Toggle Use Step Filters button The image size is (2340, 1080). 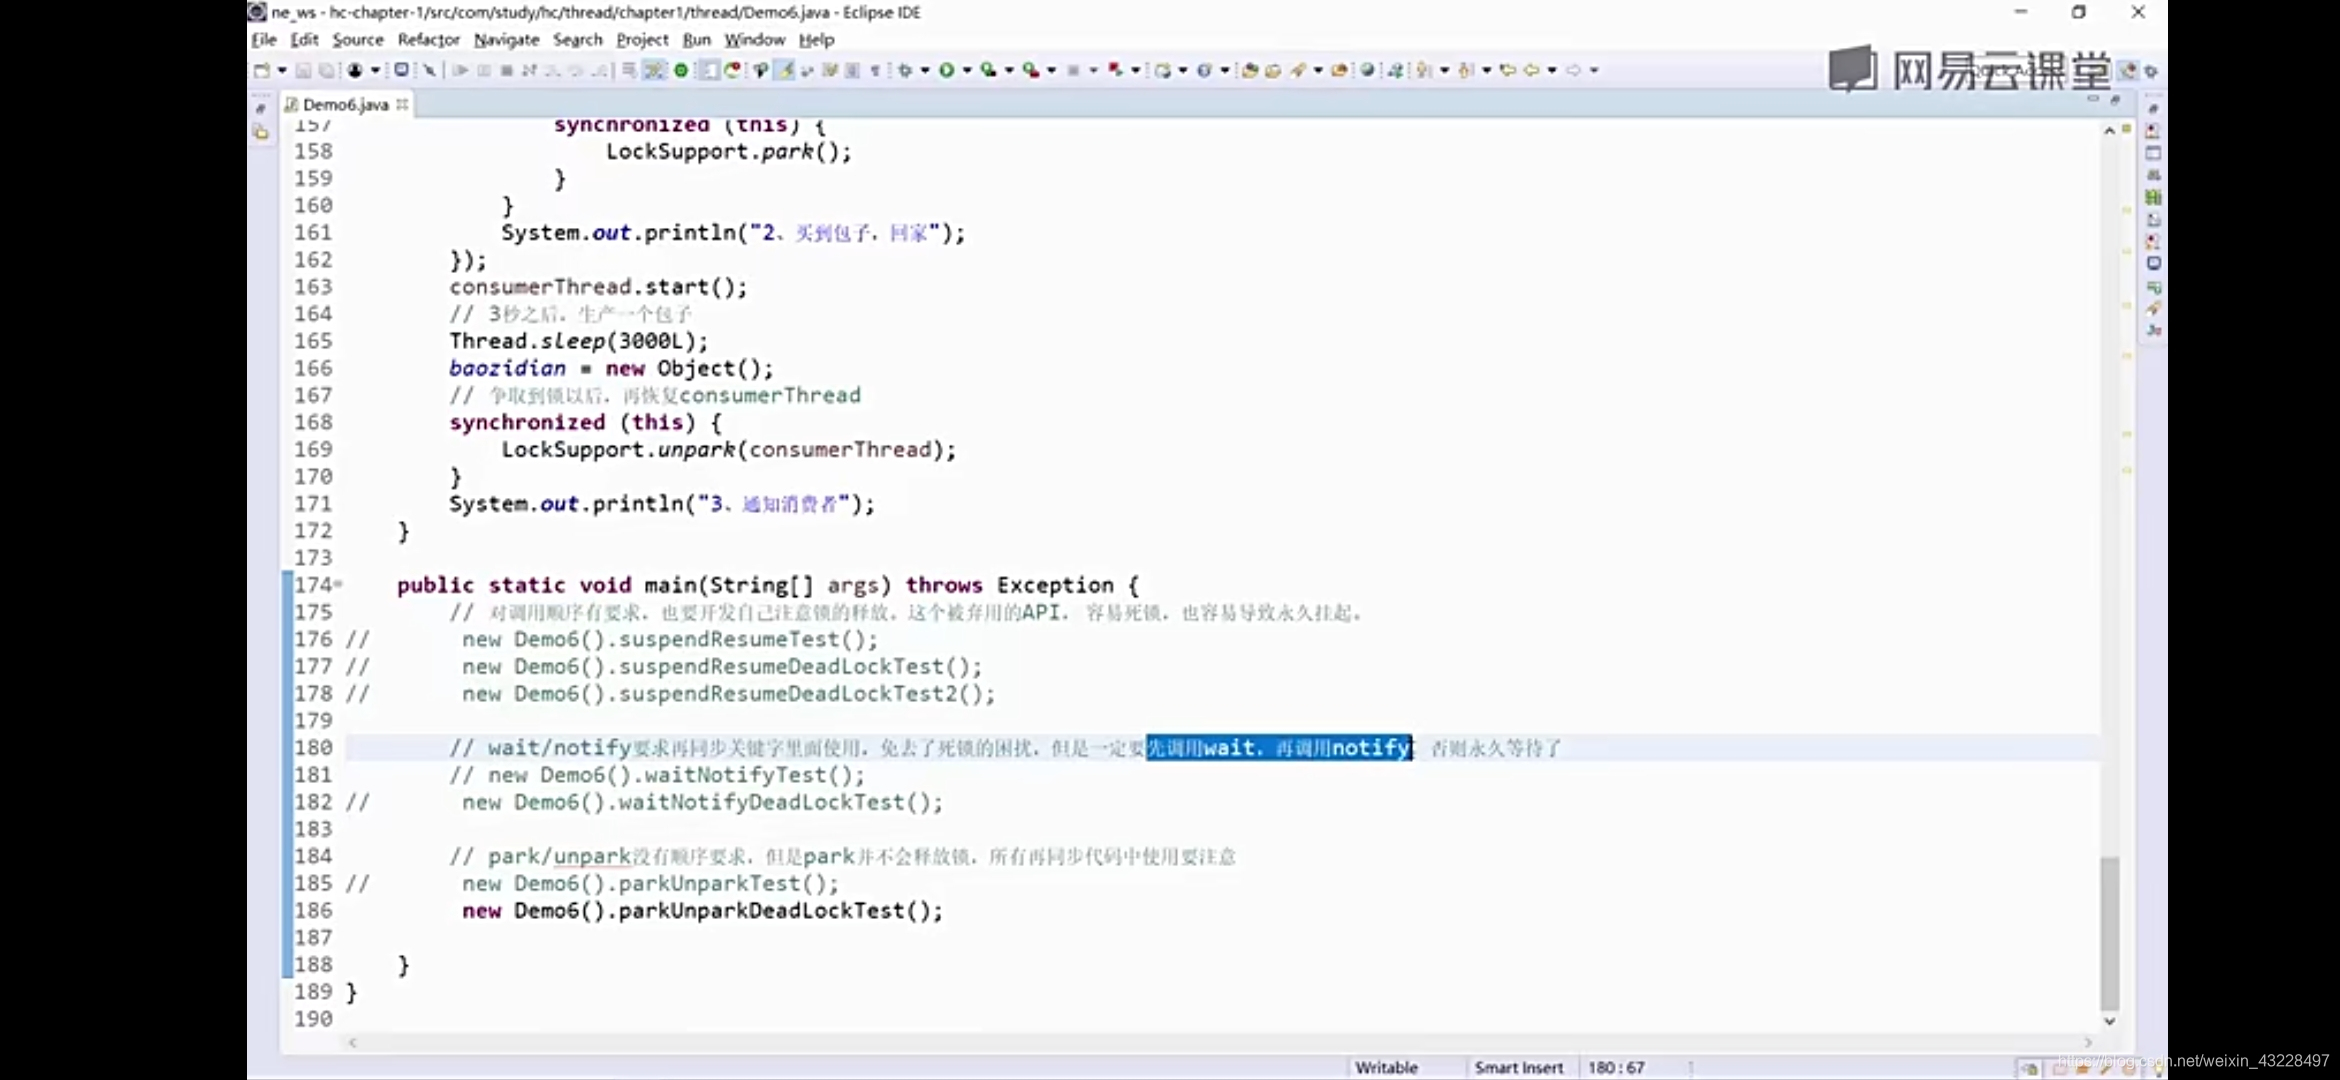pos(652,70)
